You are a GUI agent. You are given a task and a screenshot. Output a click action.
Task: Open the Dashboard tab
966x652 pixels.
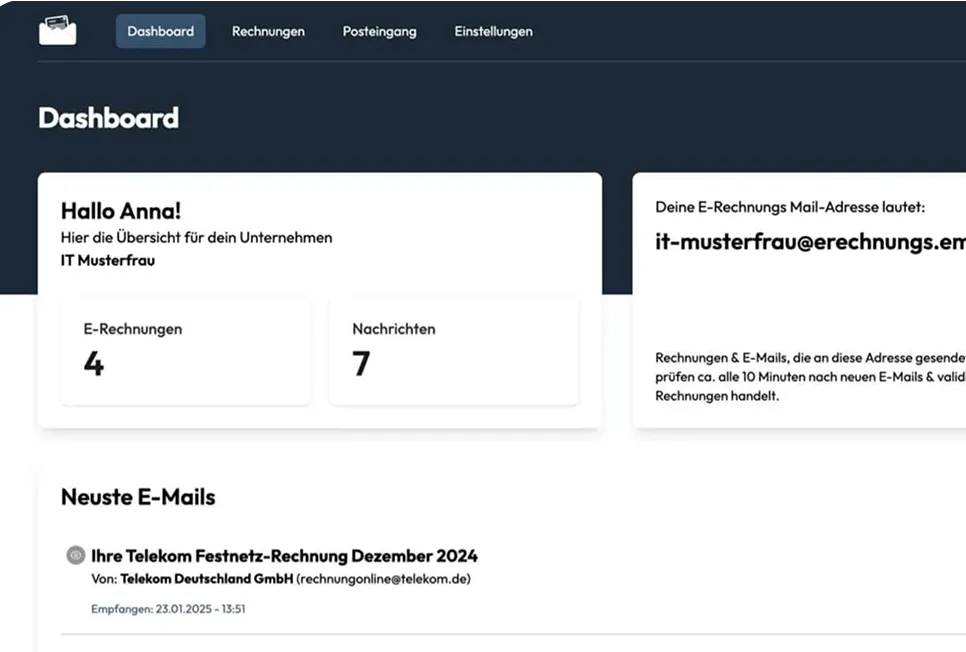161,31
